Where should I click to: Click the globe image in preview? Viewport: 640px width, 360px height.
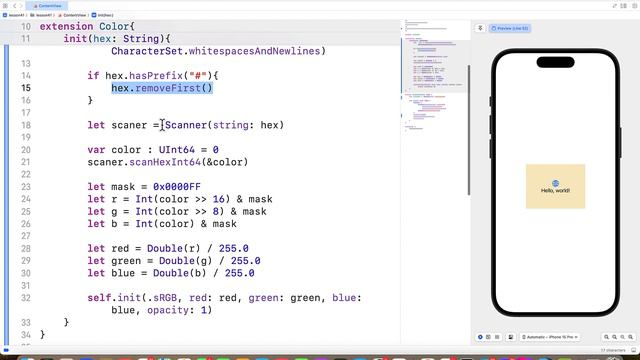(x=555, y=183)
